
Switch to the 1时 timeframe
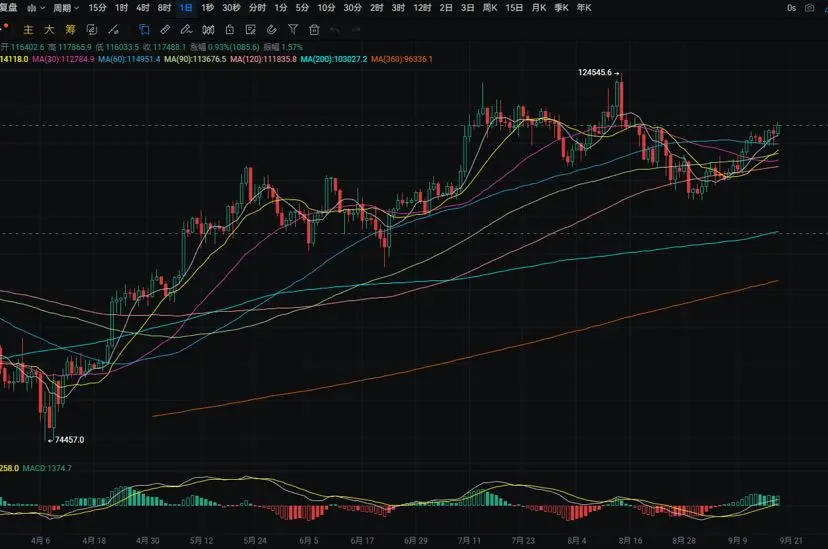tap(121, 8)
